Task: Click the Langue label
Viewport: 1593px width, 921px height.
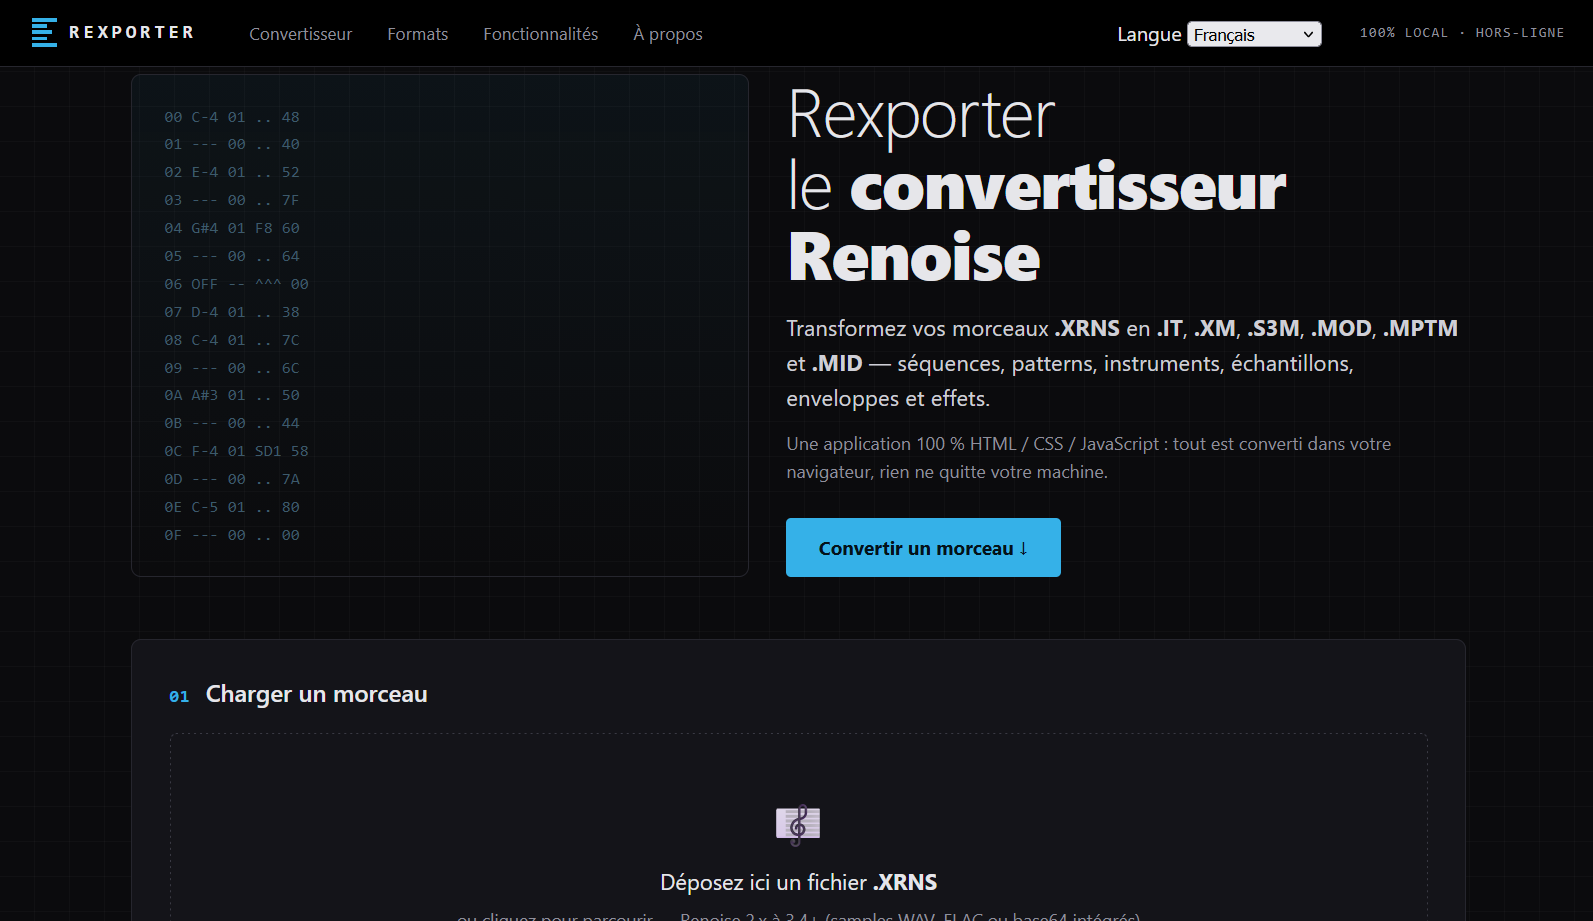Action: point(1149,34)
